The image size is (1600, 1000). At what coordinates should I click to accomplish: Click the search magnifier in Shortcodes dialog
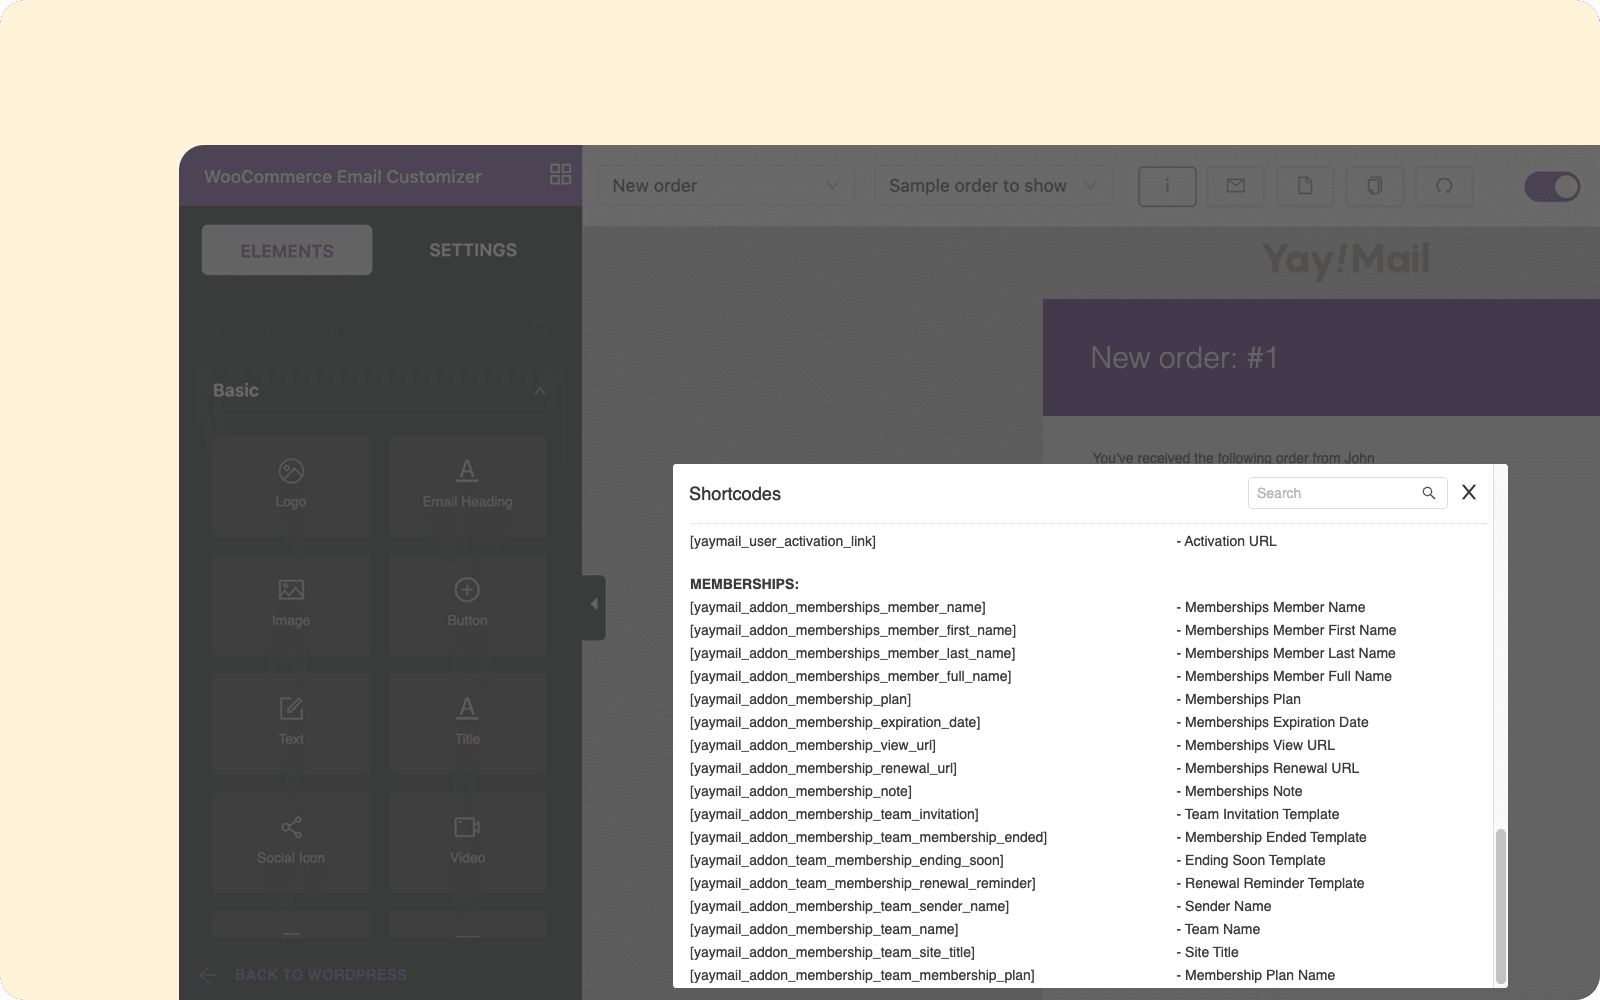click(1429, 493)
